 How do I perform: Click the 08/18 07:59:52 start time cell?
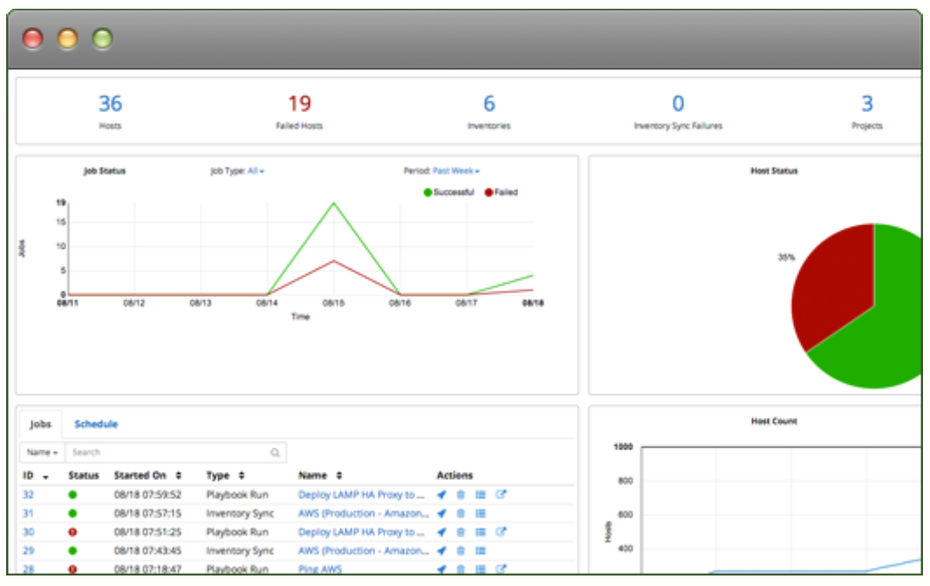pos(148,495)
